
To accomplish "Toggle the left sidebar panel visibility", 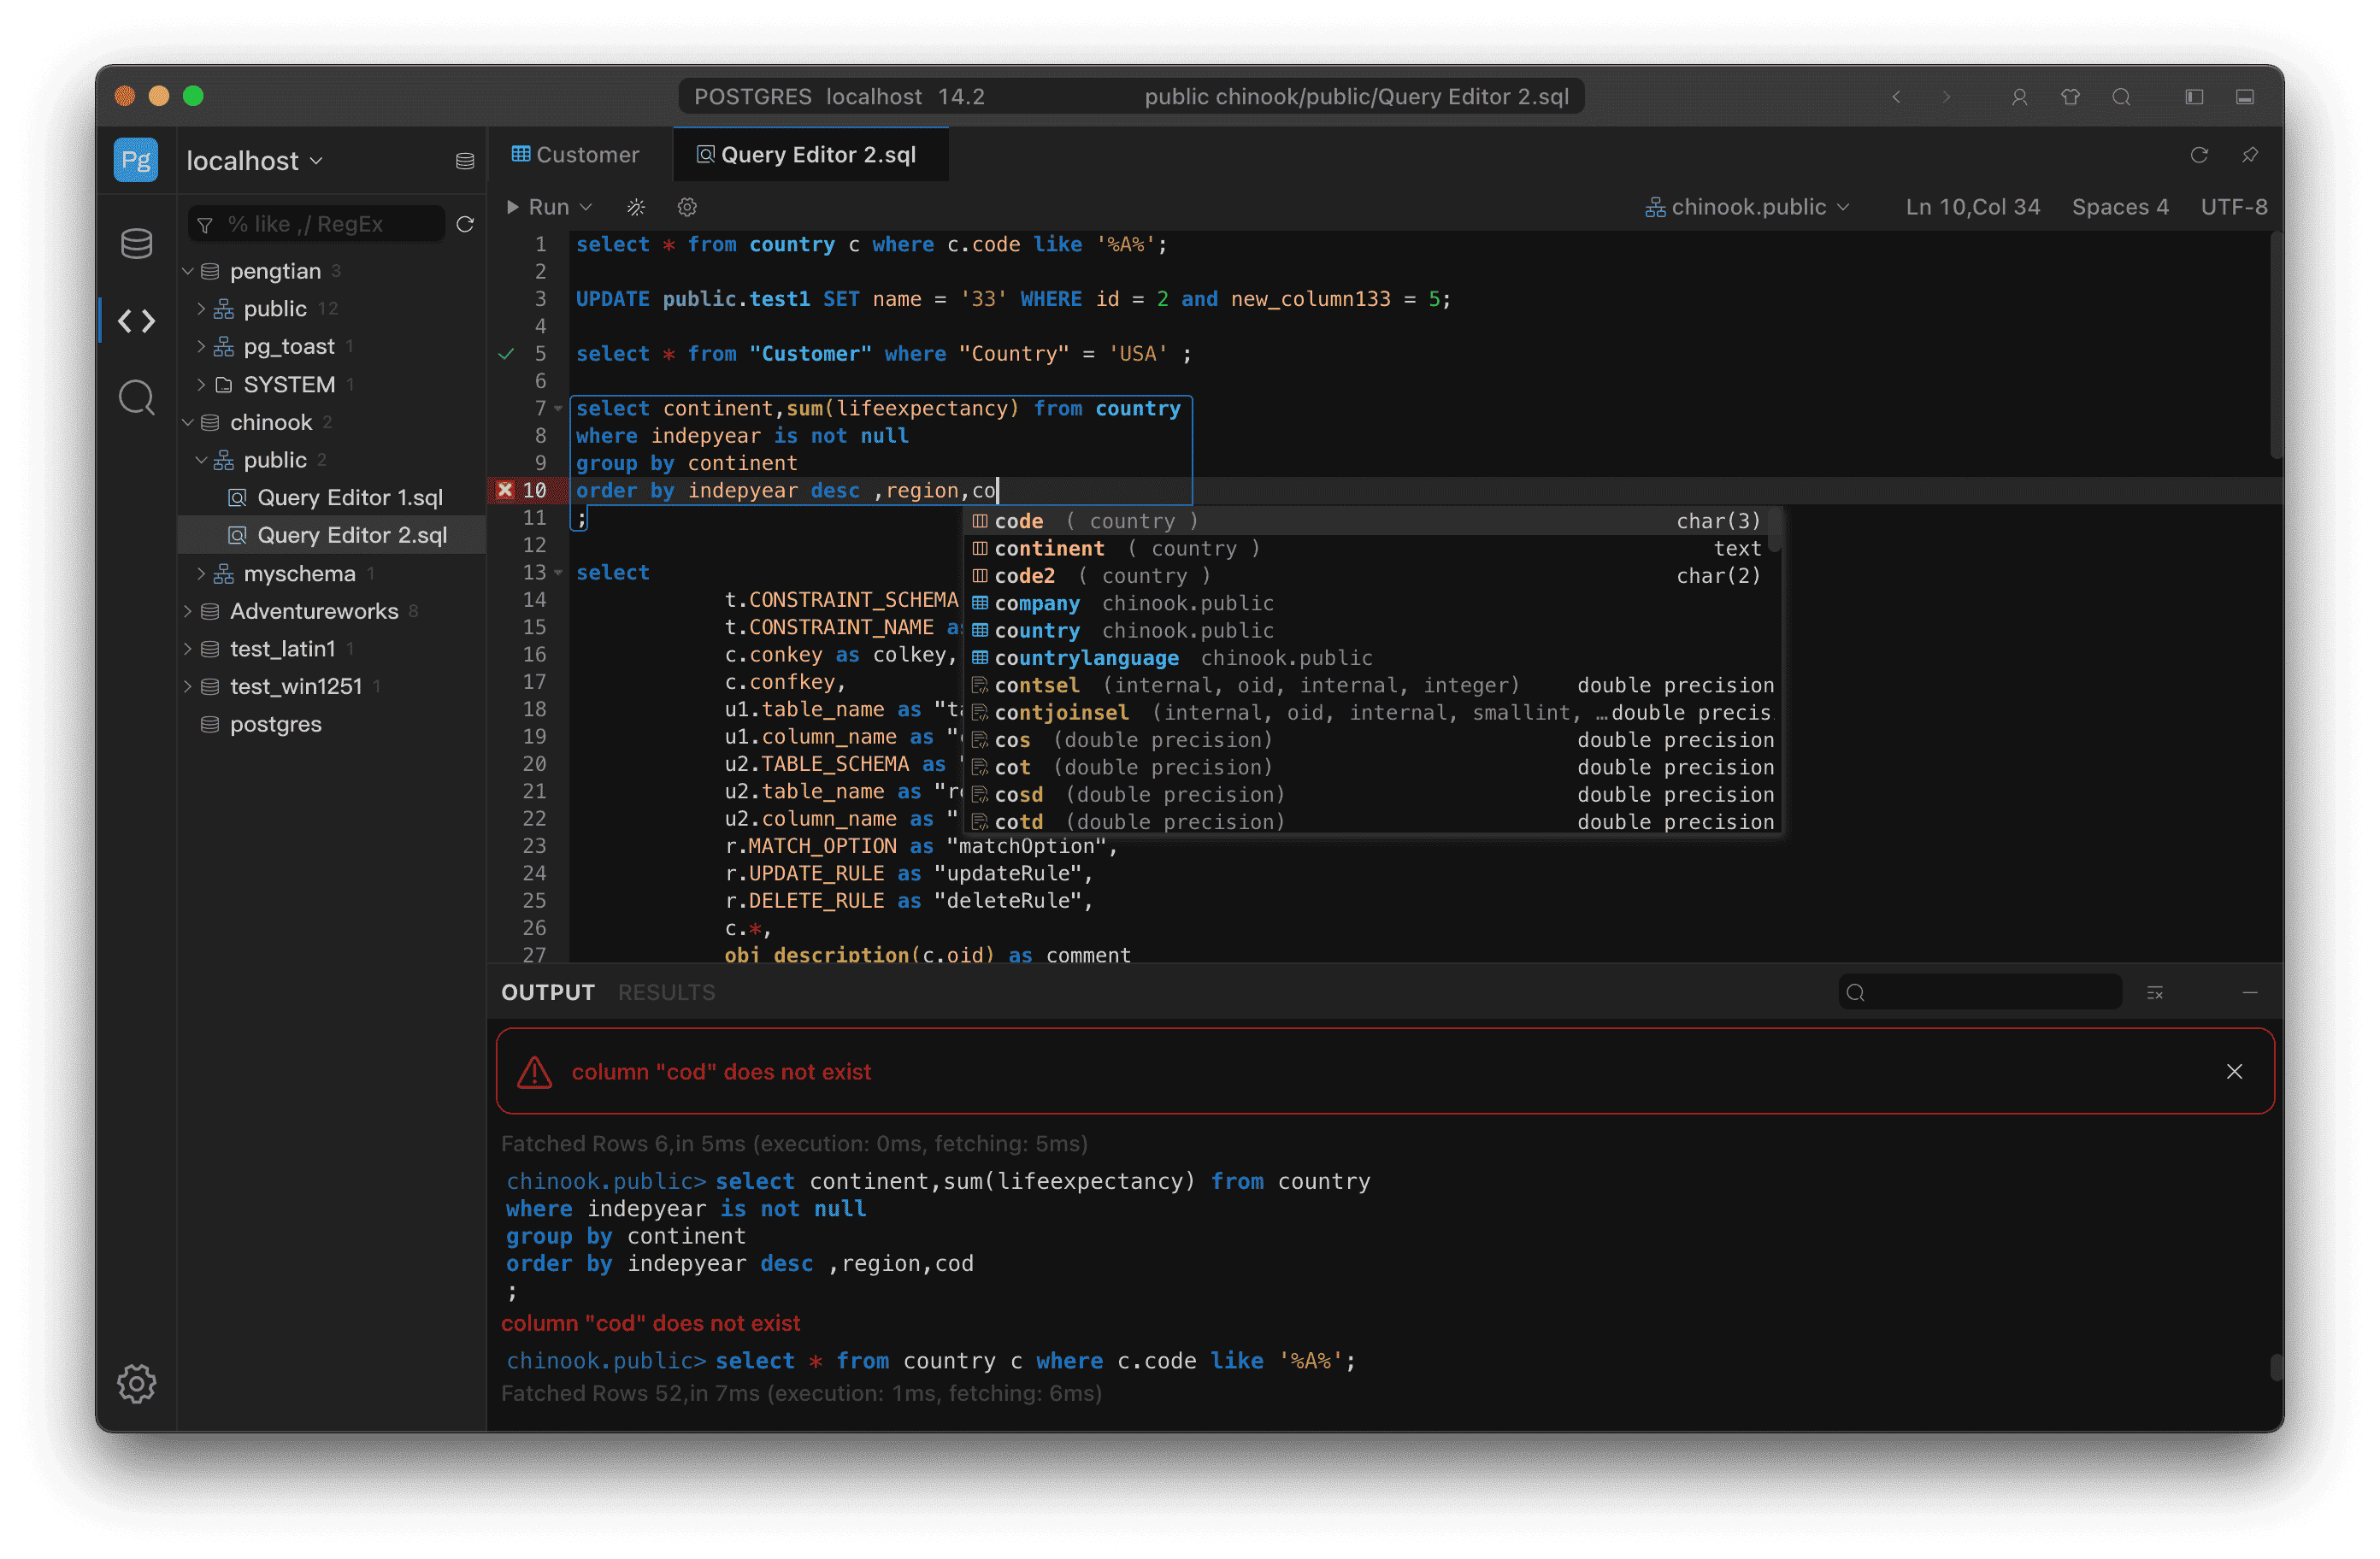I will [2195, 97].
